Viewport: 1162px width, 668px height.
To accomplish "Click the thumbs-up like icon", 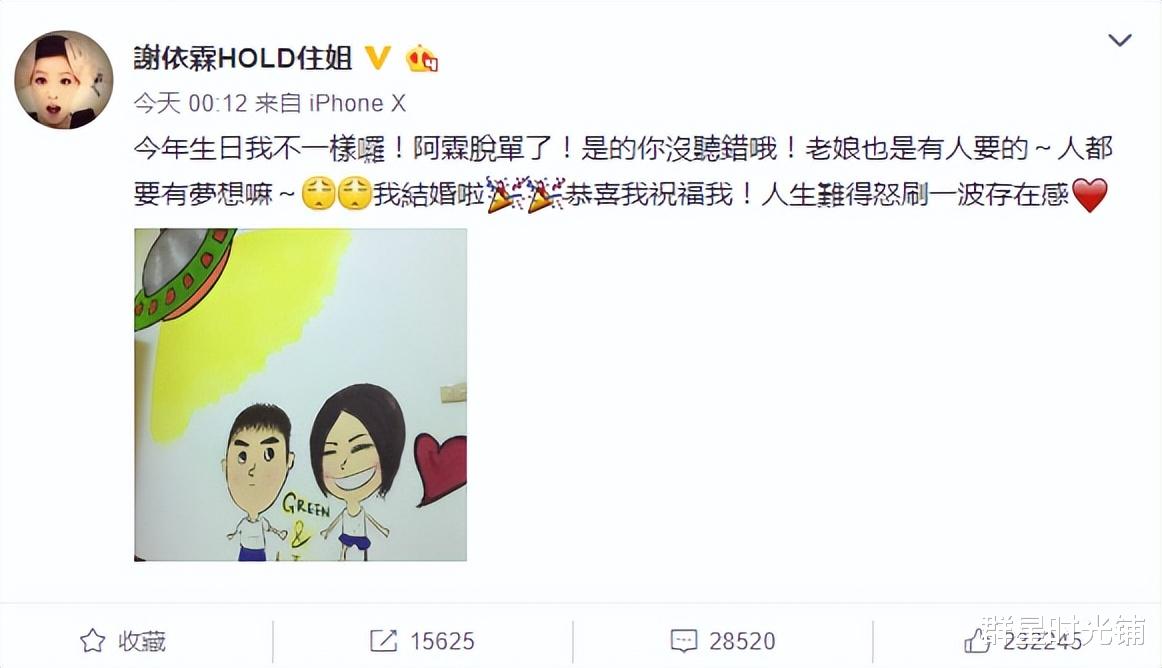I will (977, 641).
